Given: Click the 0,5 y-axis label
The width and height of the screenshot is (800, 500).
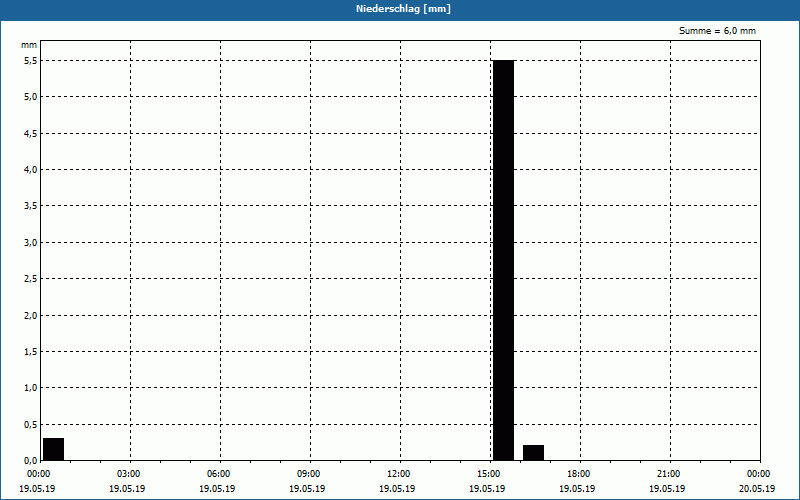Looking at the screenshot, I should click(31, 425).
